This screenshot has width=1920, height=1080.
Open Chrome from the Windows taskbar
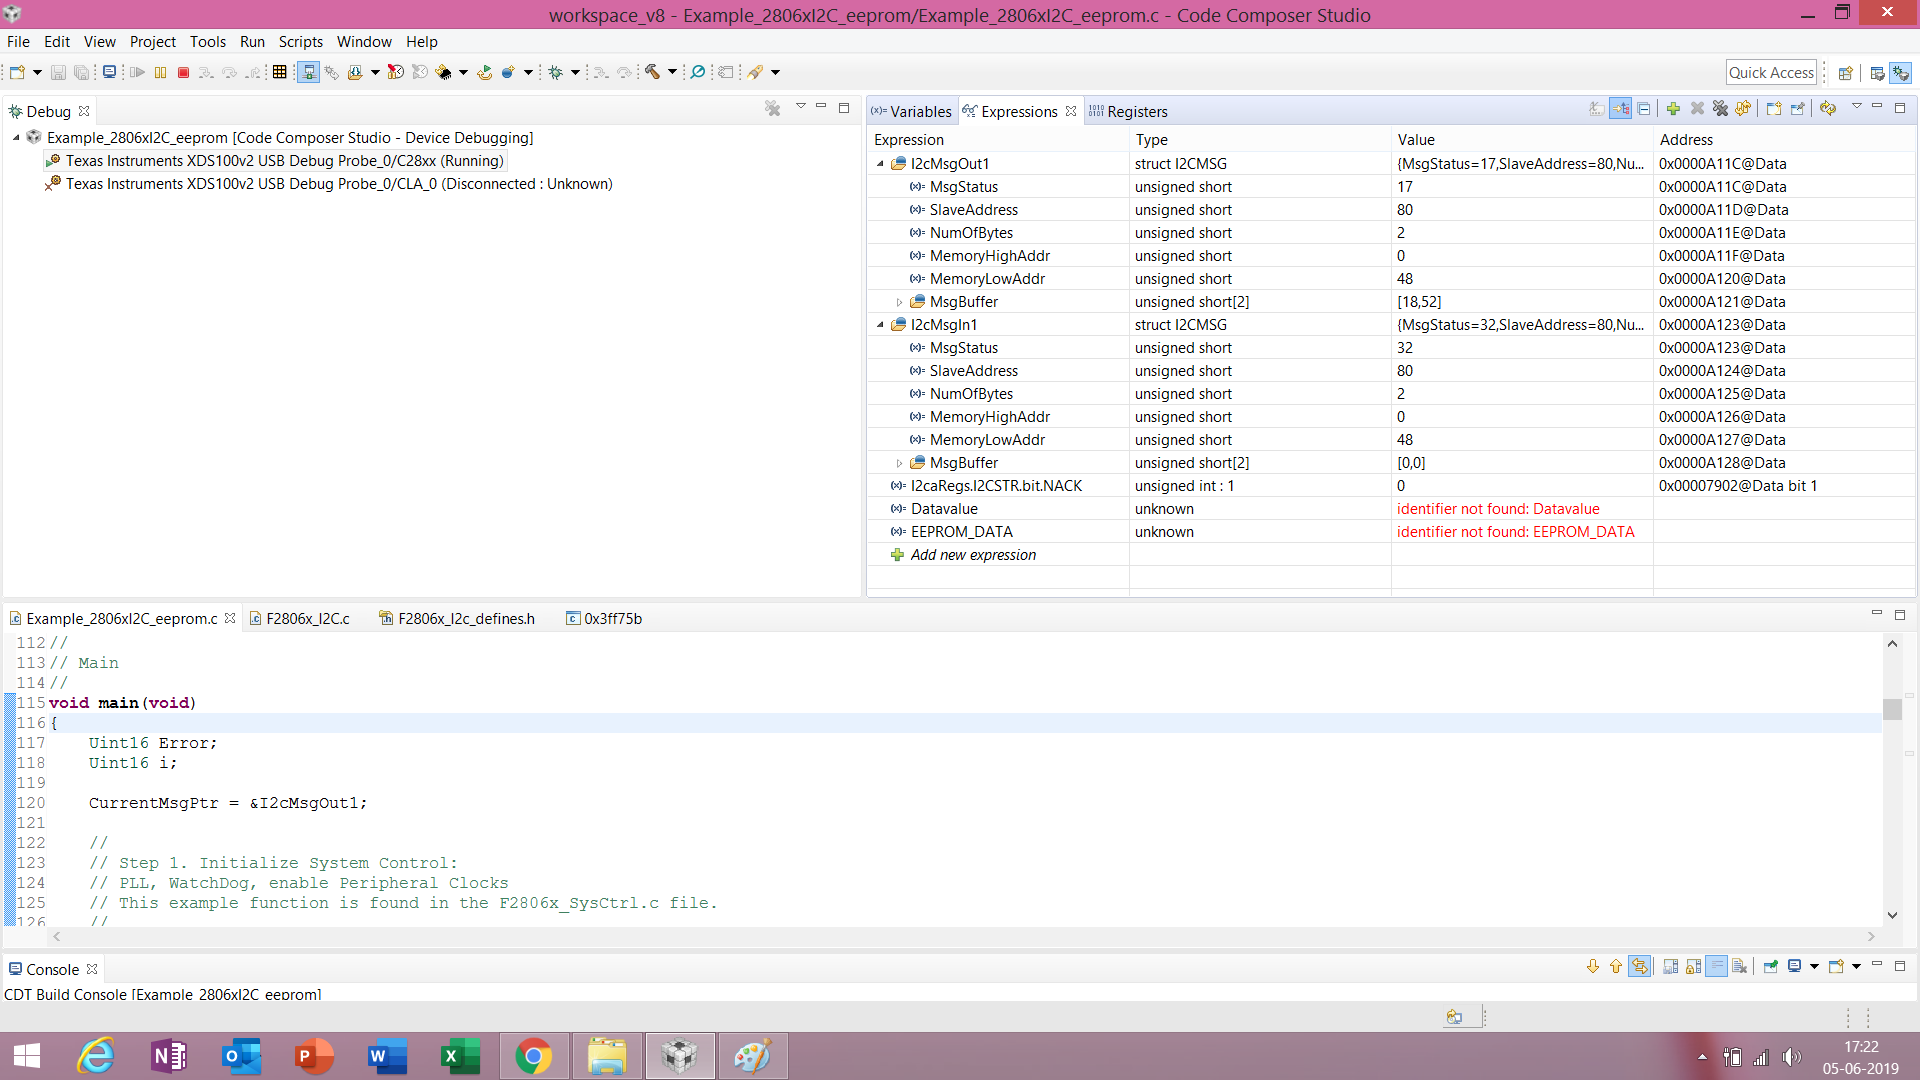[x=533, y=1056]
